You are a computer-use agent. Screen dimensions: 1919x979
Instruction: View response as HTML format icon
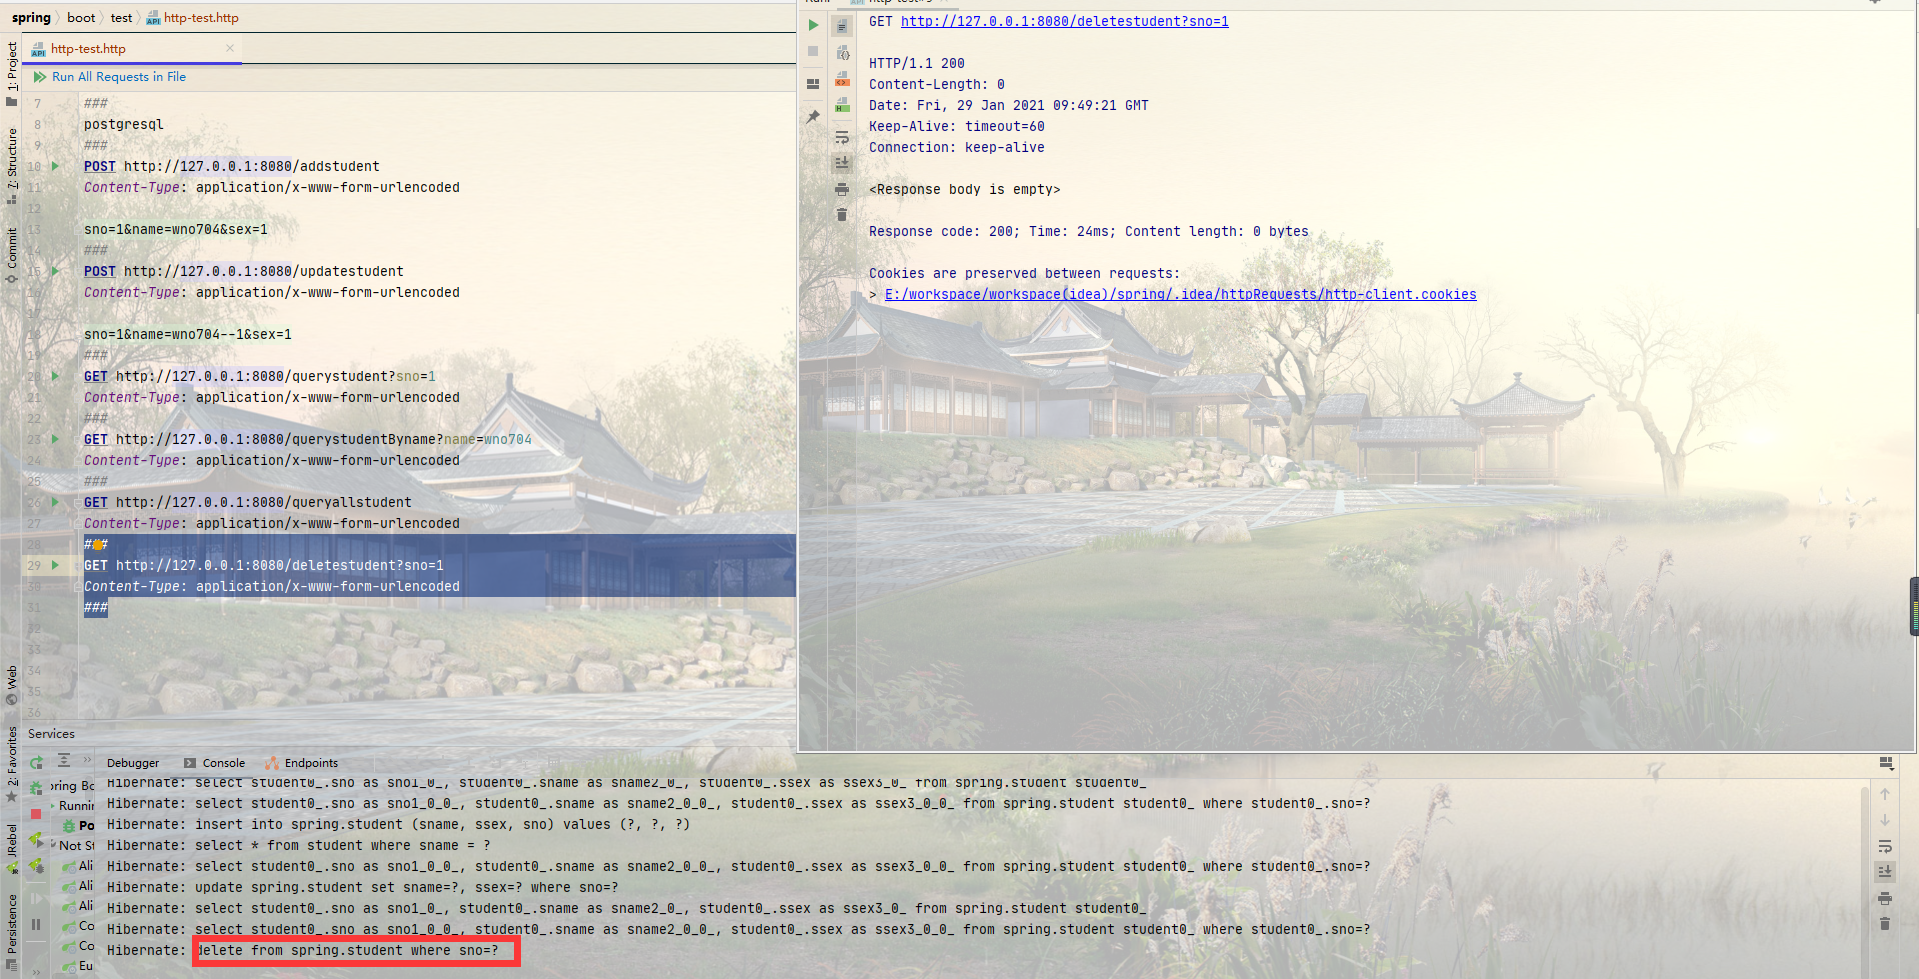pos(842,104)
